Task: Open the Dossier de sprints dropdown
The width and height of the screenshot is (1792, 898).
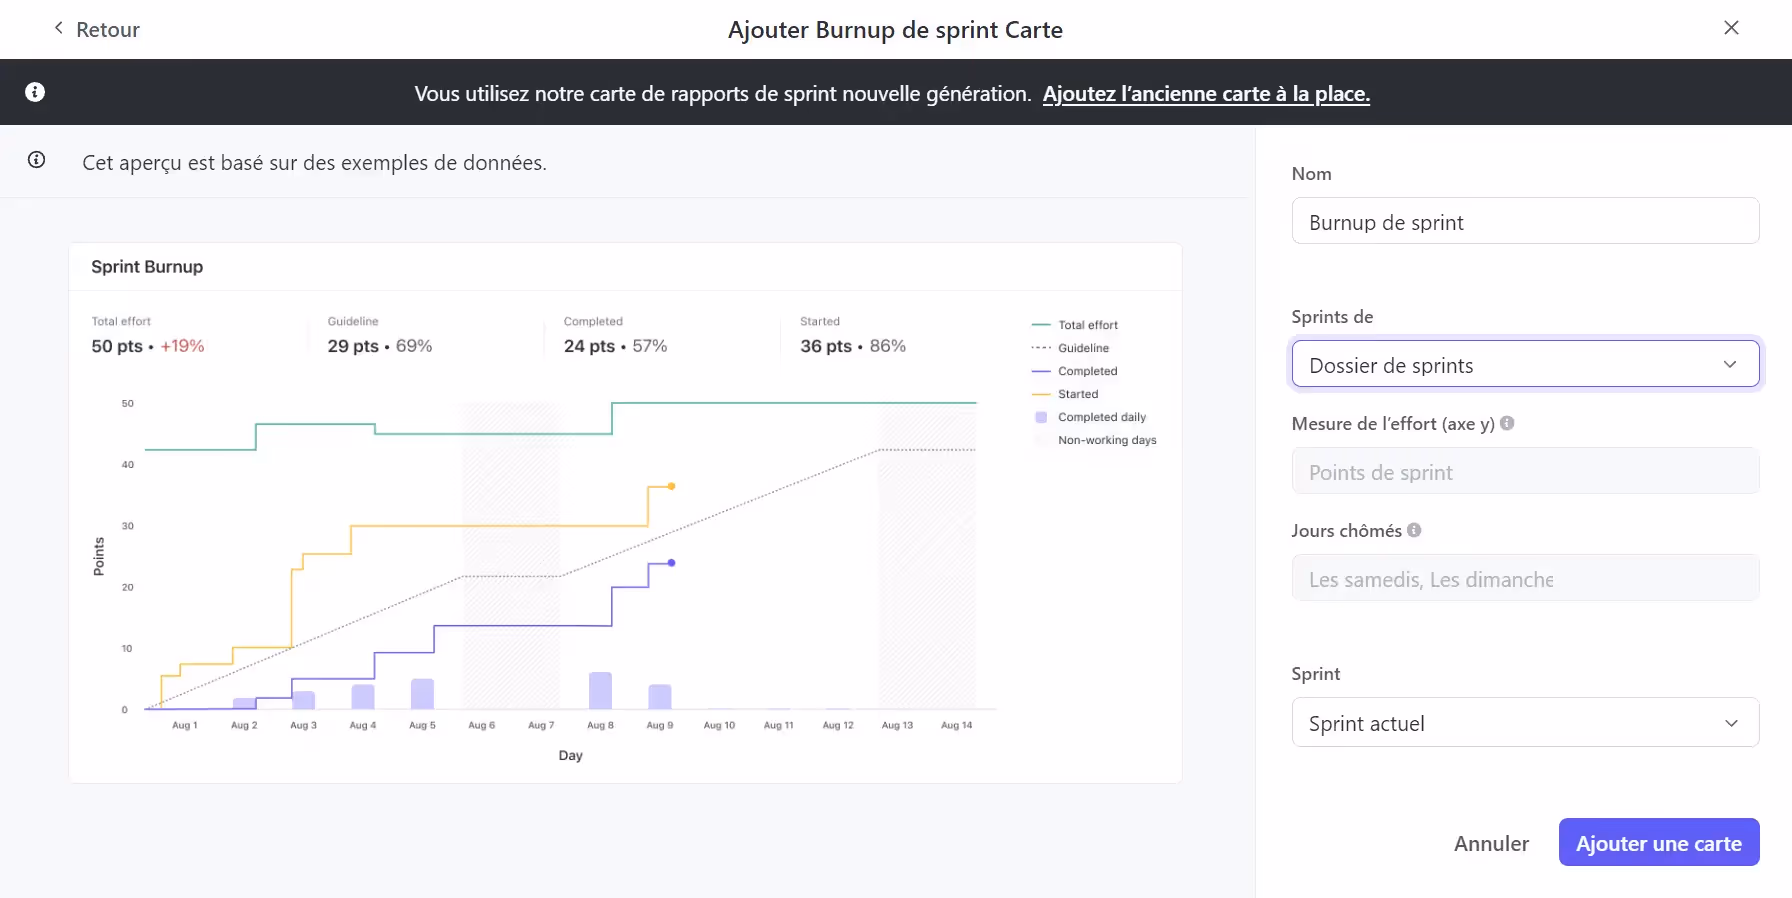Action: point(1525,364)
